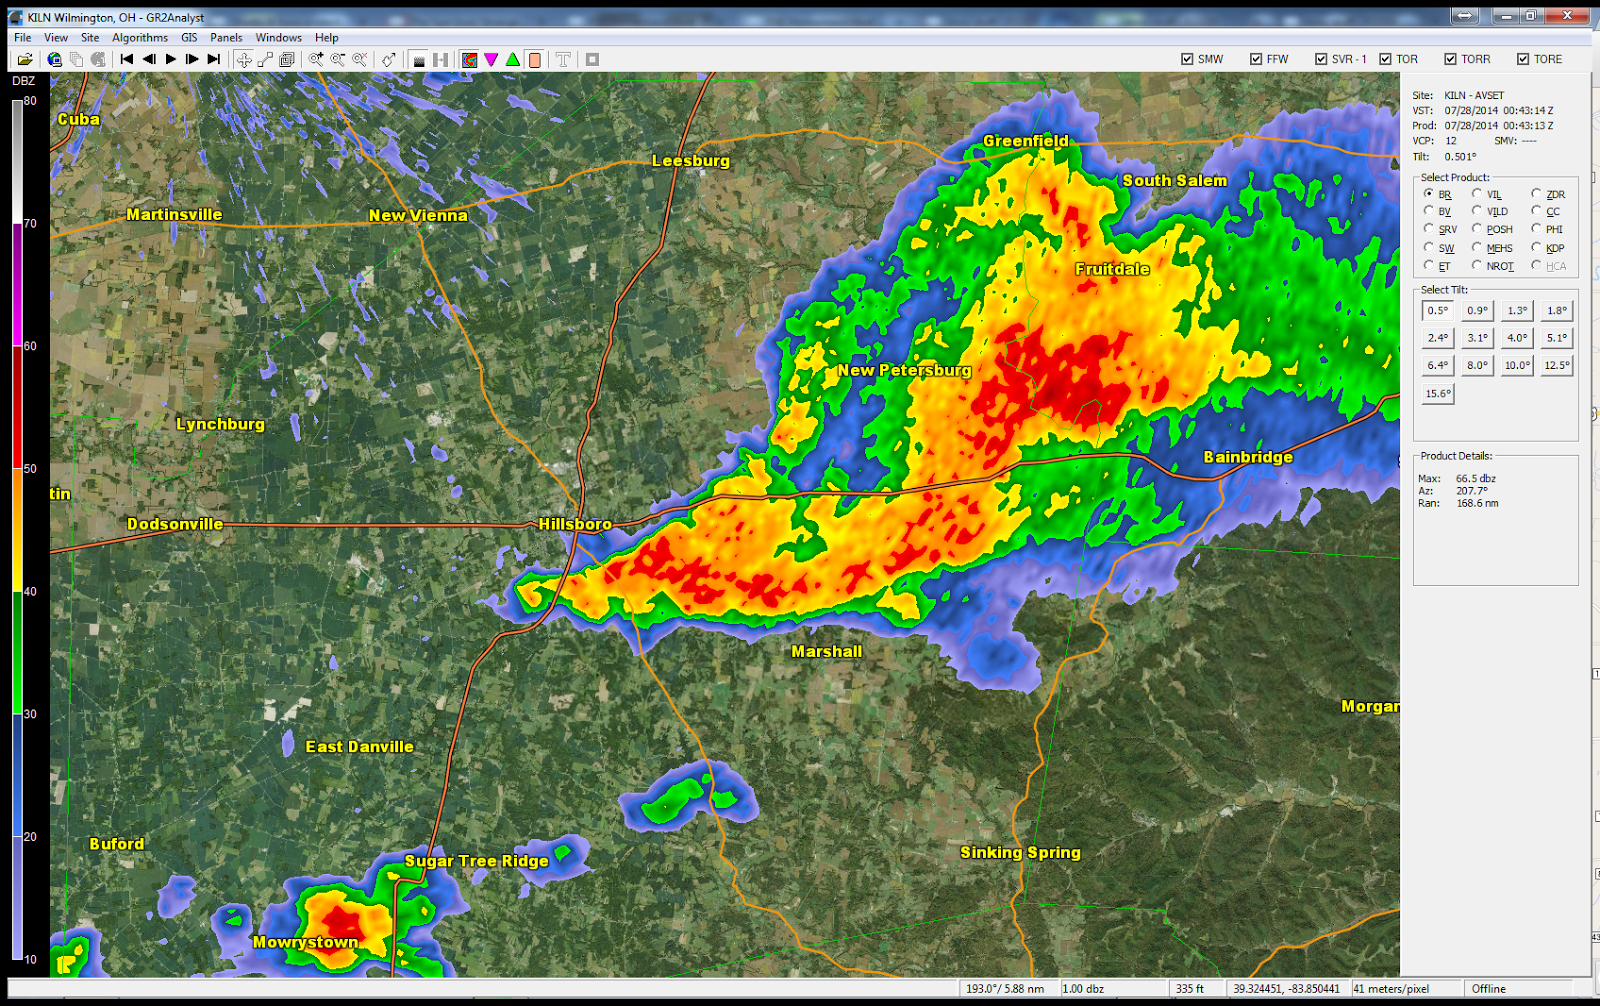Jump to the last radar frame
The height and width of the screenshot is (1006, 1600).
coord(212,58)
